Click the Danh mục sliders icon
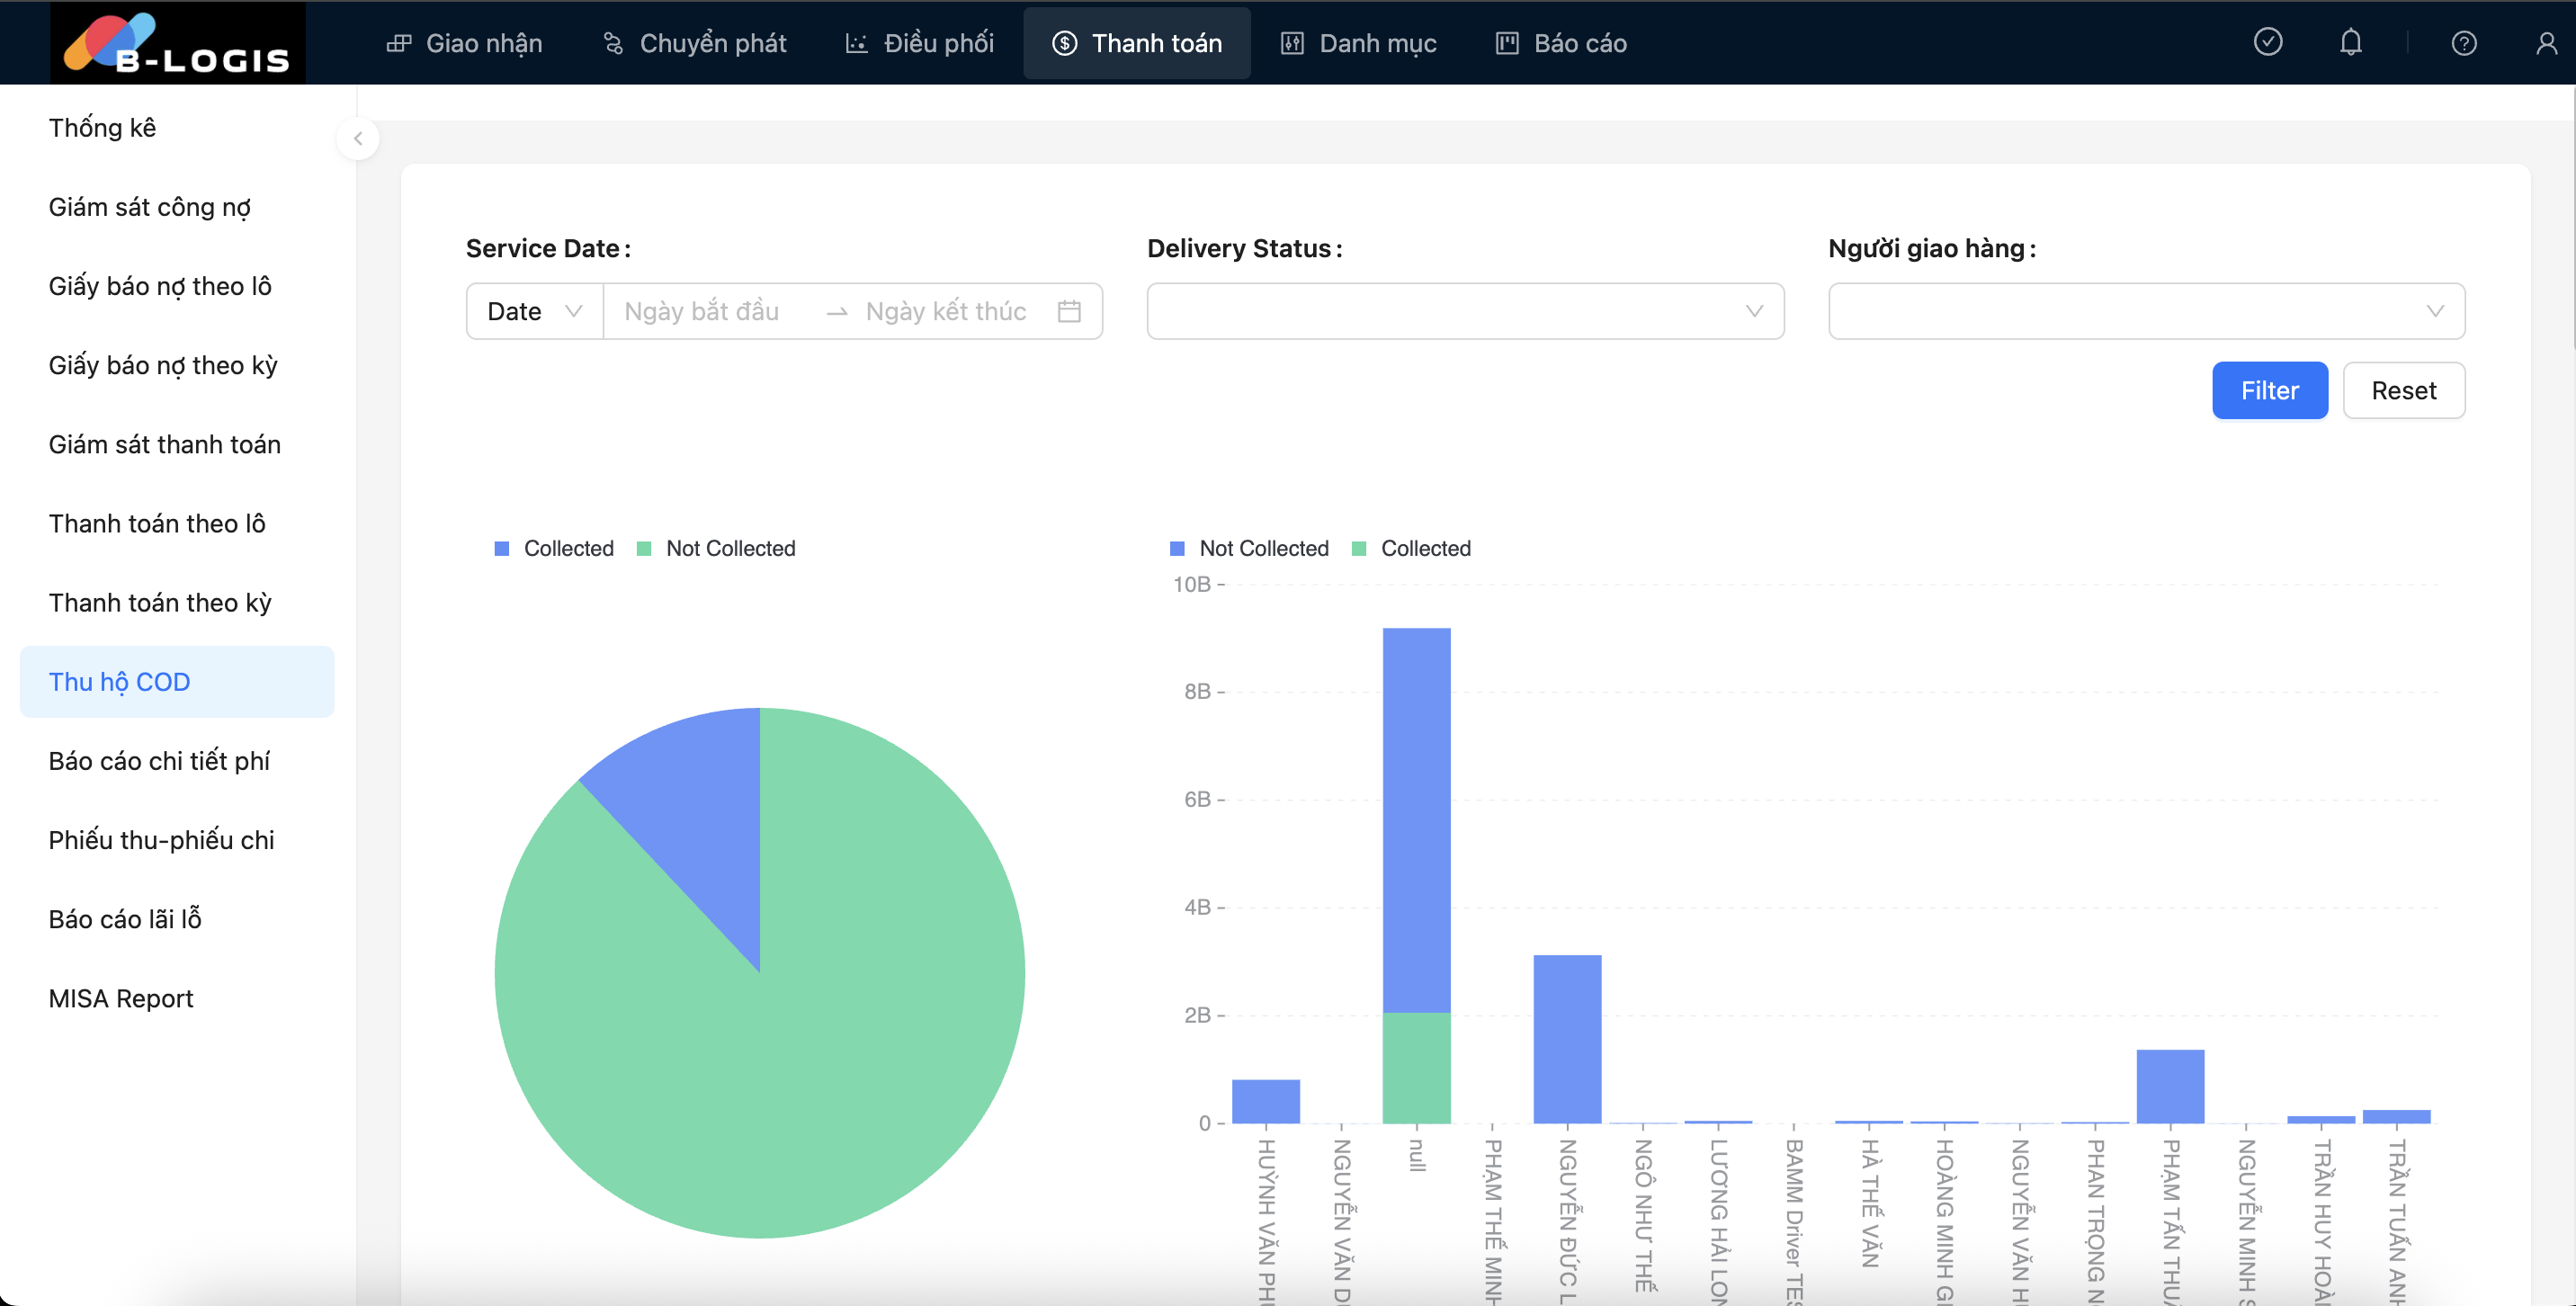 (1292, 43)
